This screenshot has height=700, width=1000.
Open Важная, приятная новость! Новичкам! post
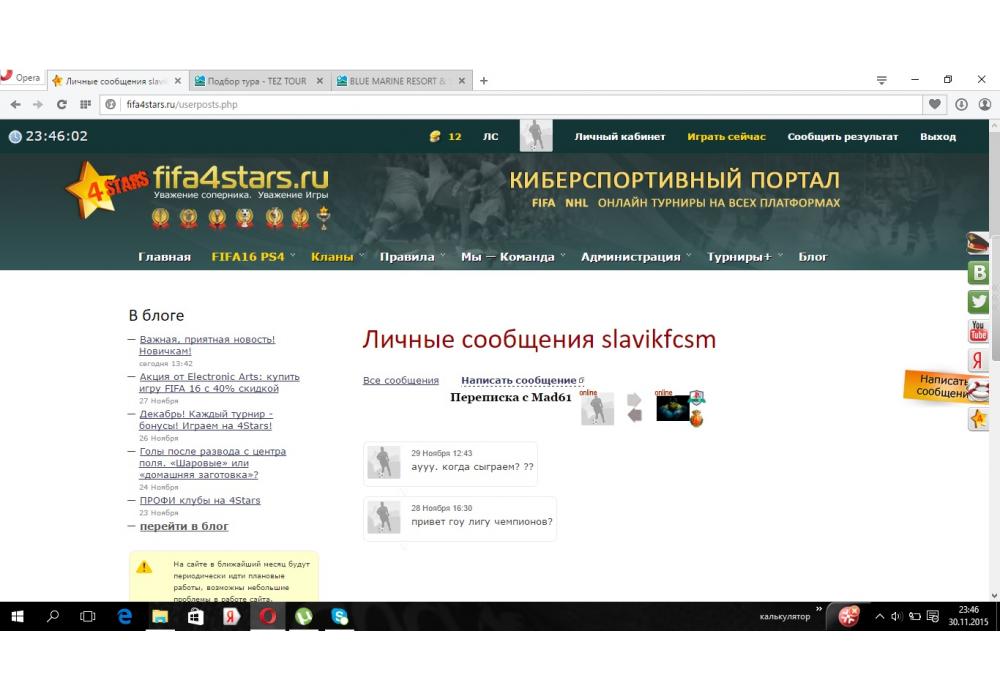[207, 345]
